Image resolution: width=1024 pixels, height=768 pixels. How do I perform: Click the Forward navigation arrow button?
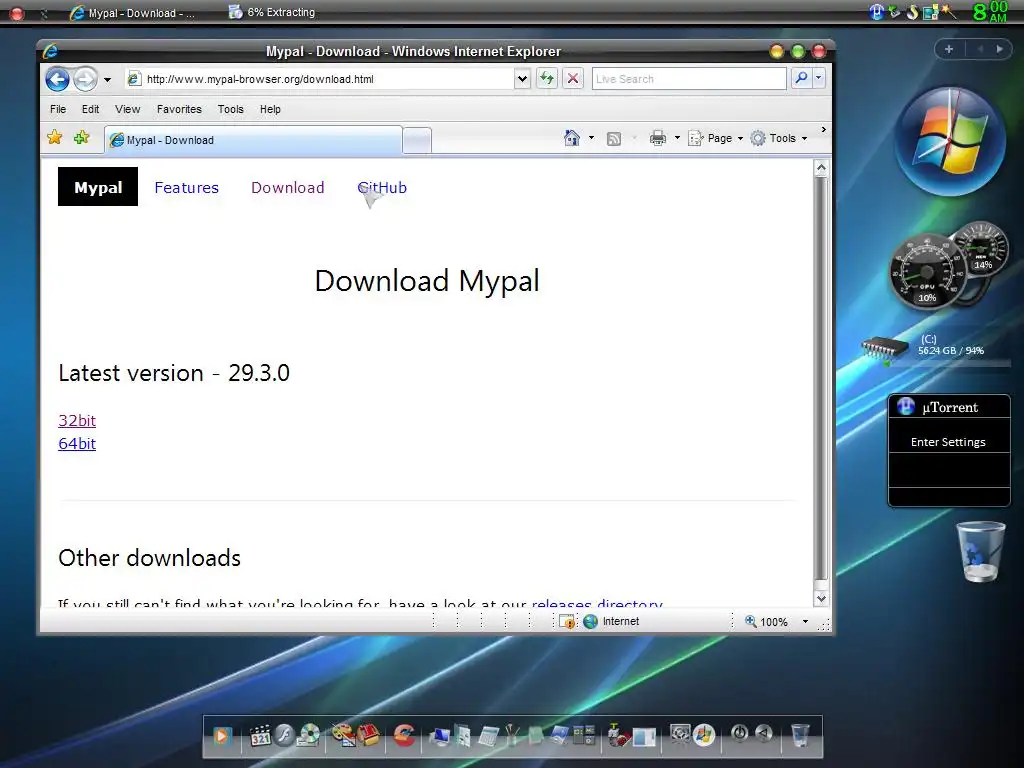click(x=85, y=79)
